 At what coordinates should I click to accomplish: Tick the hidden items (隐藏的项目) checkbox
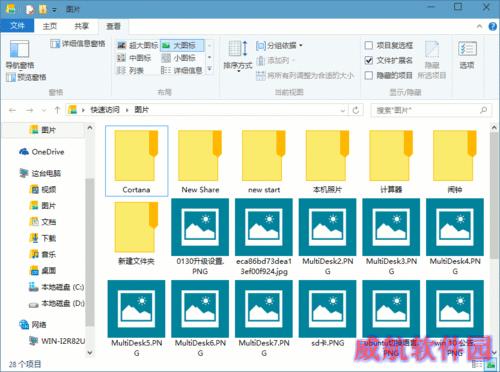tap(368, 76)
